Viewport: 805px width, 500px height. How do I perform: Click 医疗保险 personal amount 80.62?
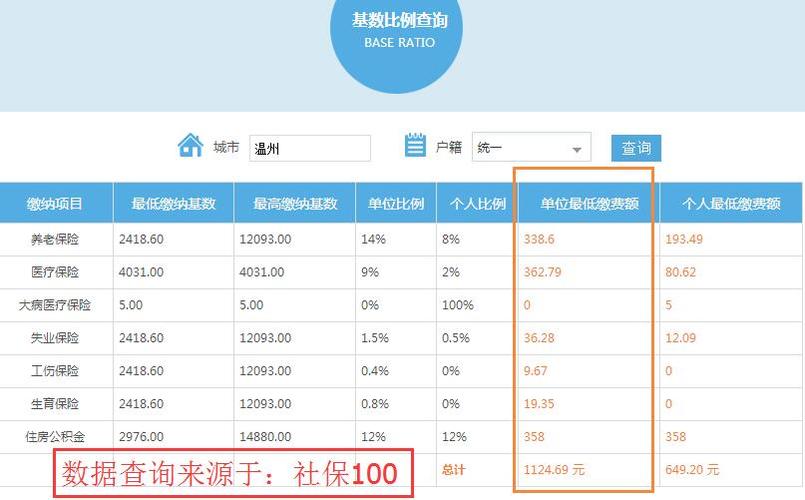click(681, 272)
